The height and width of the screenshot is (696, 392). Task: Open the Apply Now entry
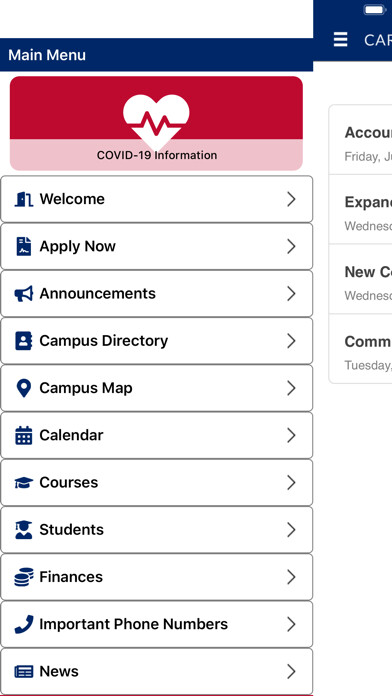point(156,246)
